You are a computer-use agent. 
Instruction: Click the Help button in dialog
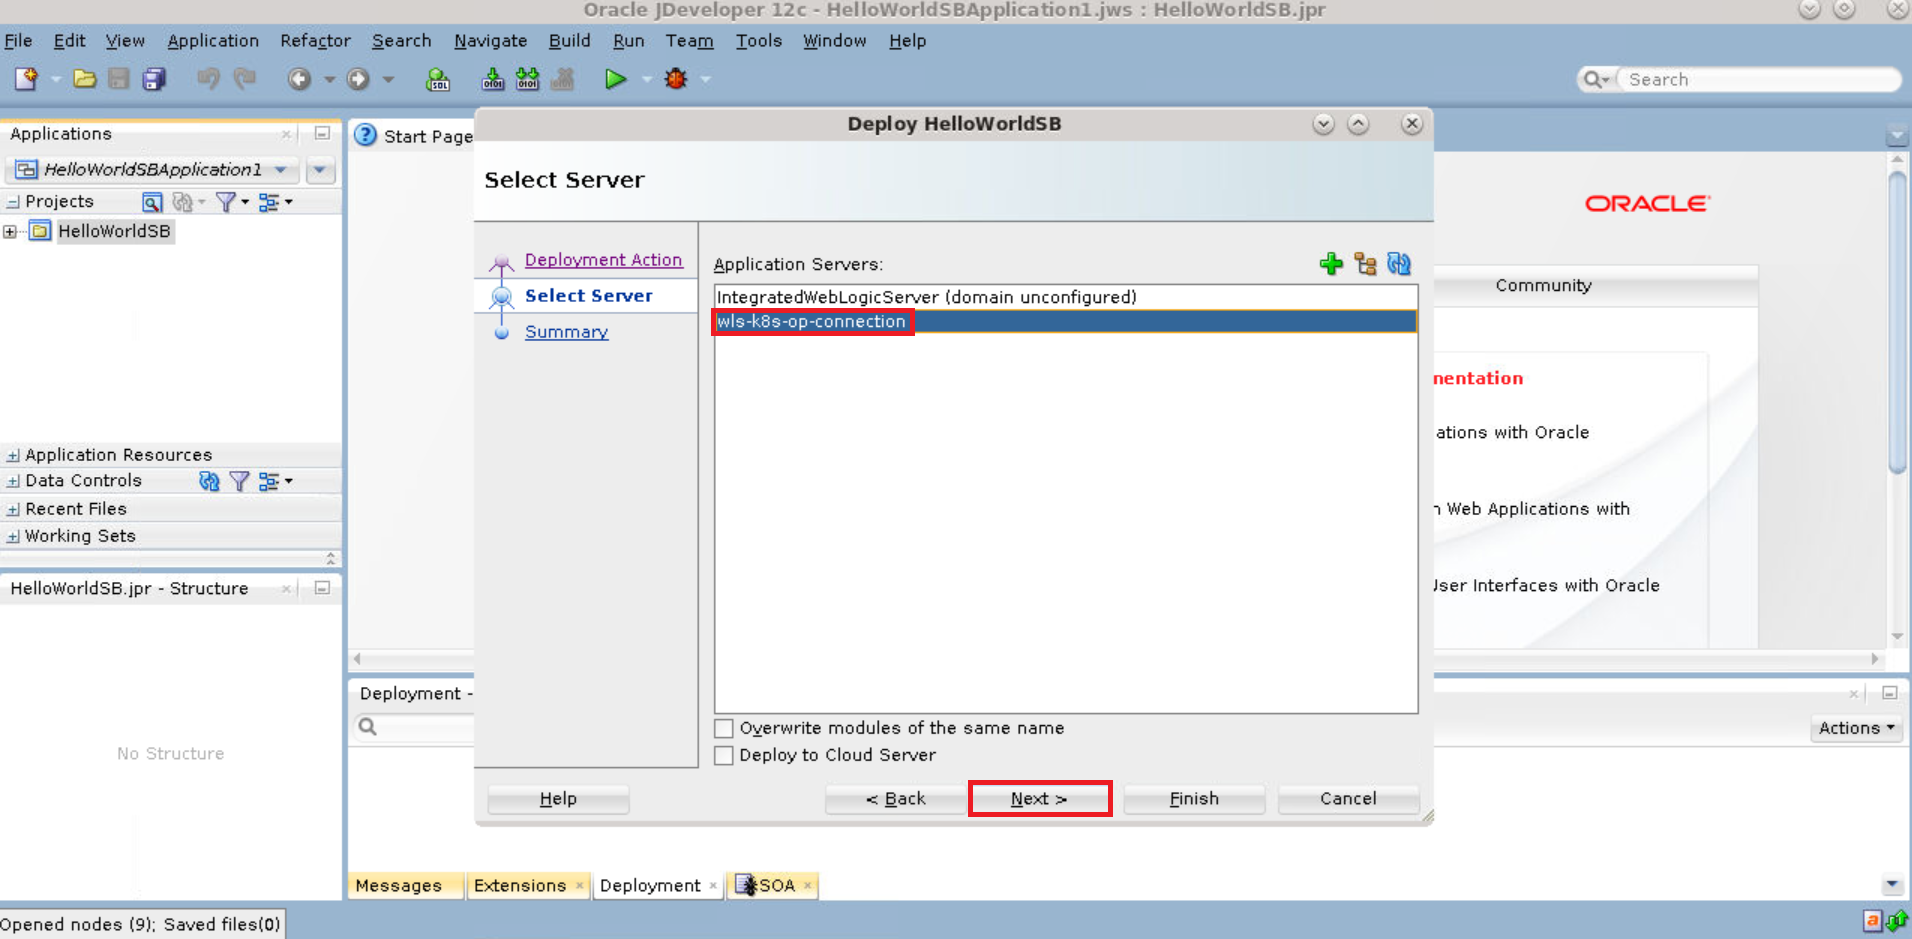(x=558, y=799)
